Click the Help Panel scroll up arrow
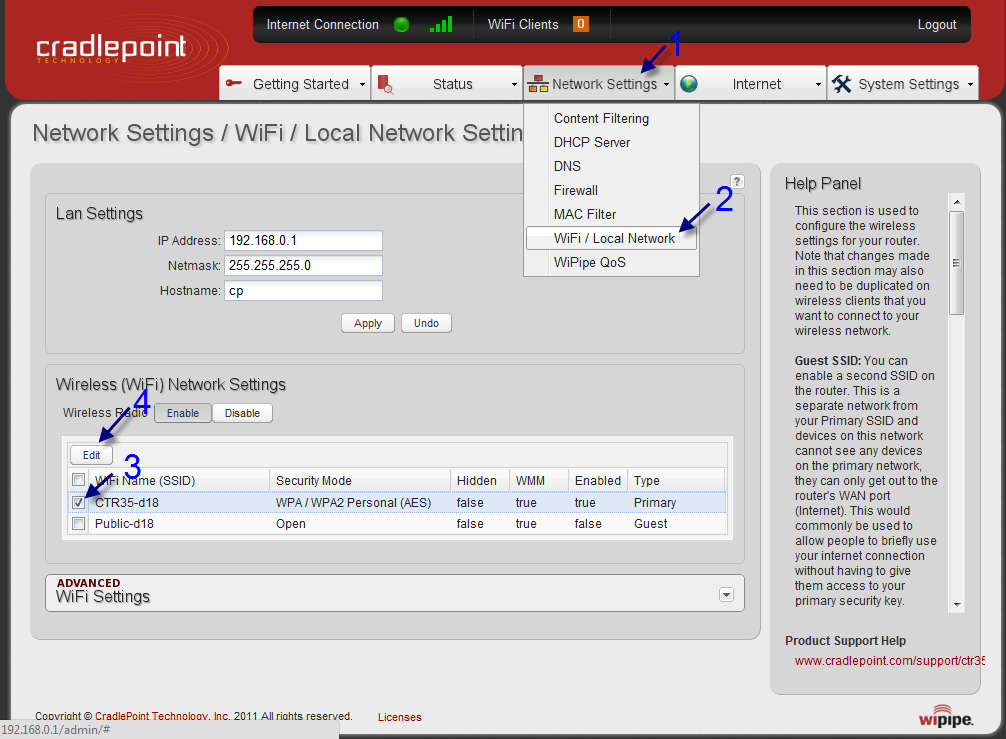This screenshot has height=739, width=1006. click(x=957, y=202)
